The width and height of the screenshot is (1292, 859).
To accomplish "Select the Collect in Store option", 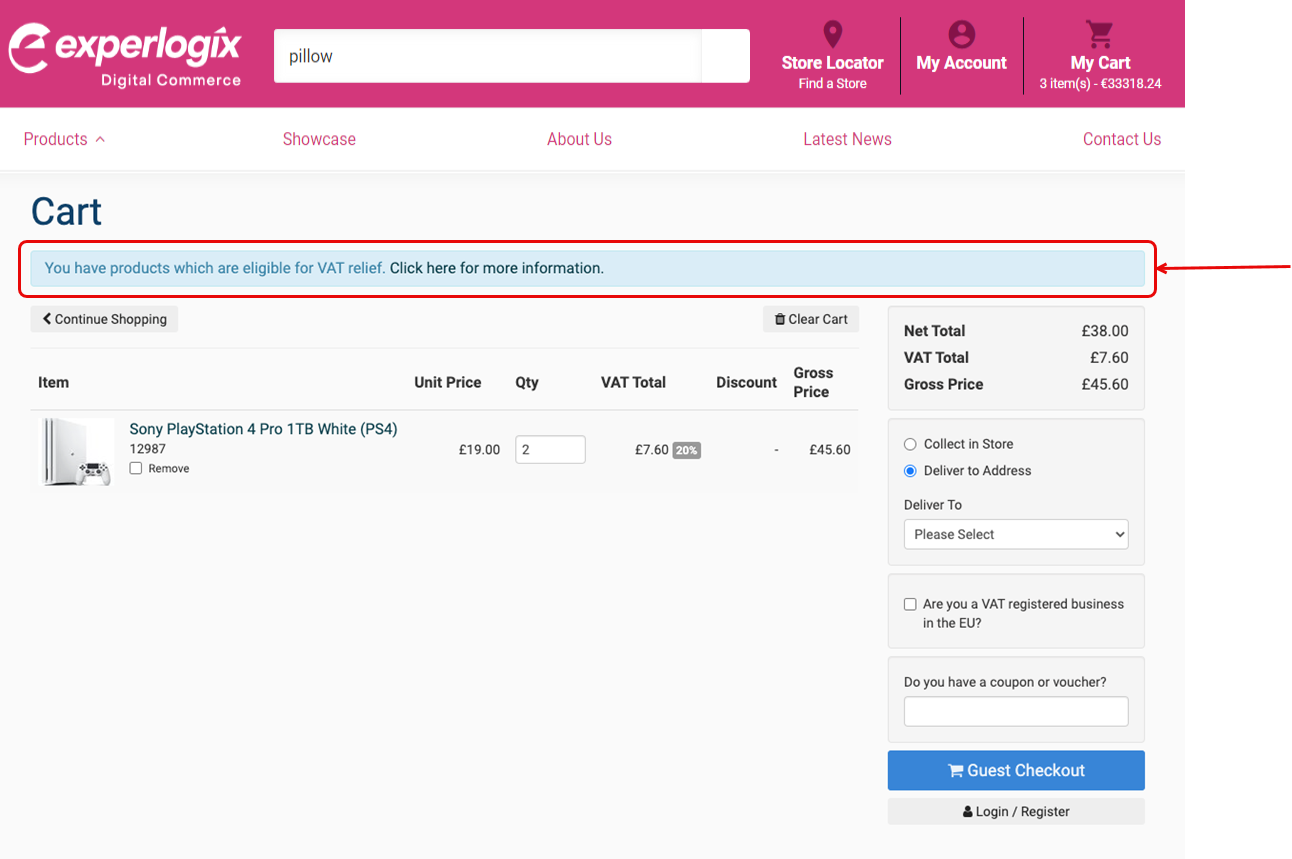I will 910,444.
